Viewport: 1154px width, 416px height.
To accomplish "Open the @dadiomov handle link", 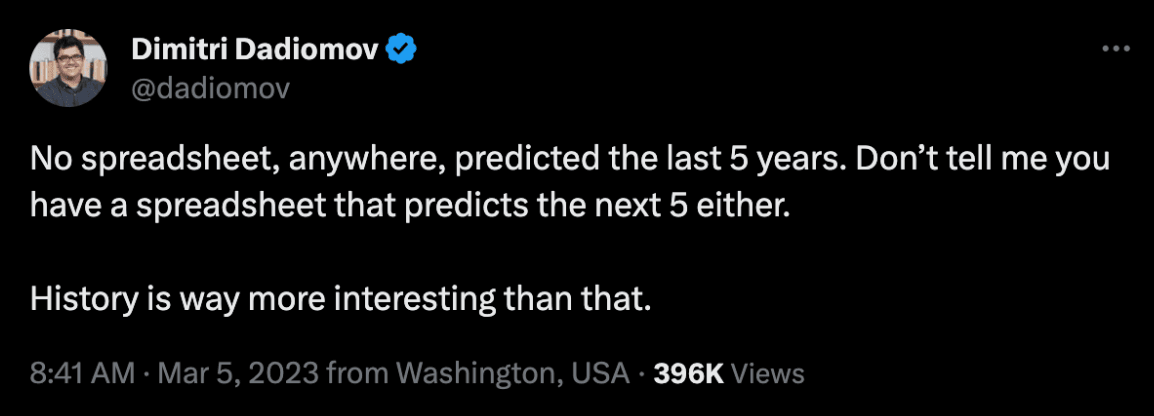I will [210, 89].
